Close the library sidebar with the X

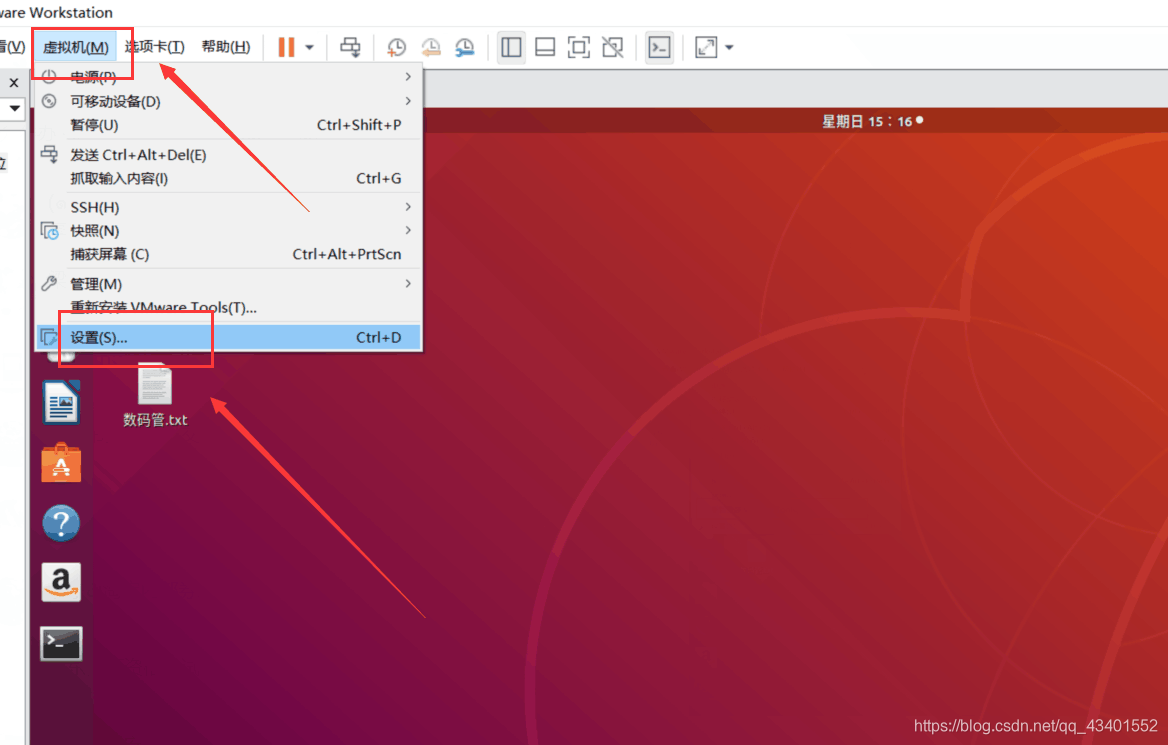tap(13, 83)
